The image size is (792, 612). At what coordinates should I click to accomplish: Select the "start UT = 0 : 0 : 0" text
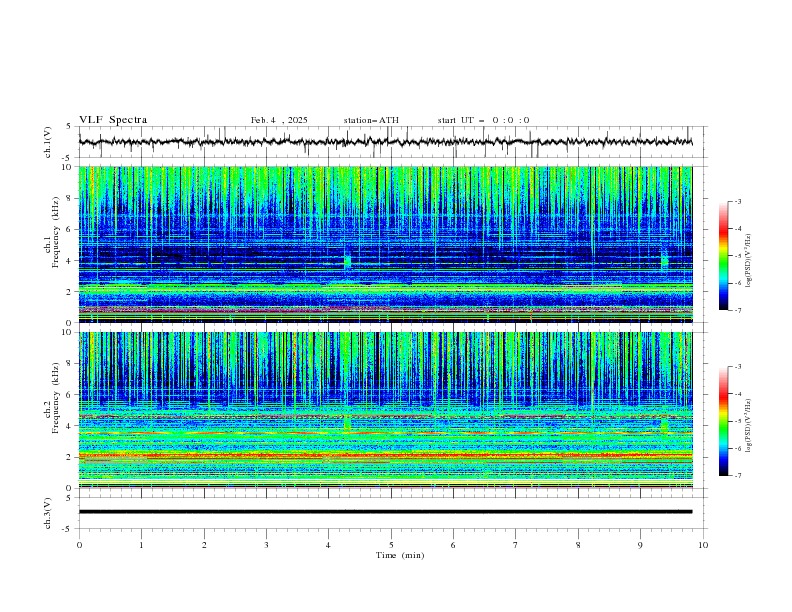click(x=484, y=120)
